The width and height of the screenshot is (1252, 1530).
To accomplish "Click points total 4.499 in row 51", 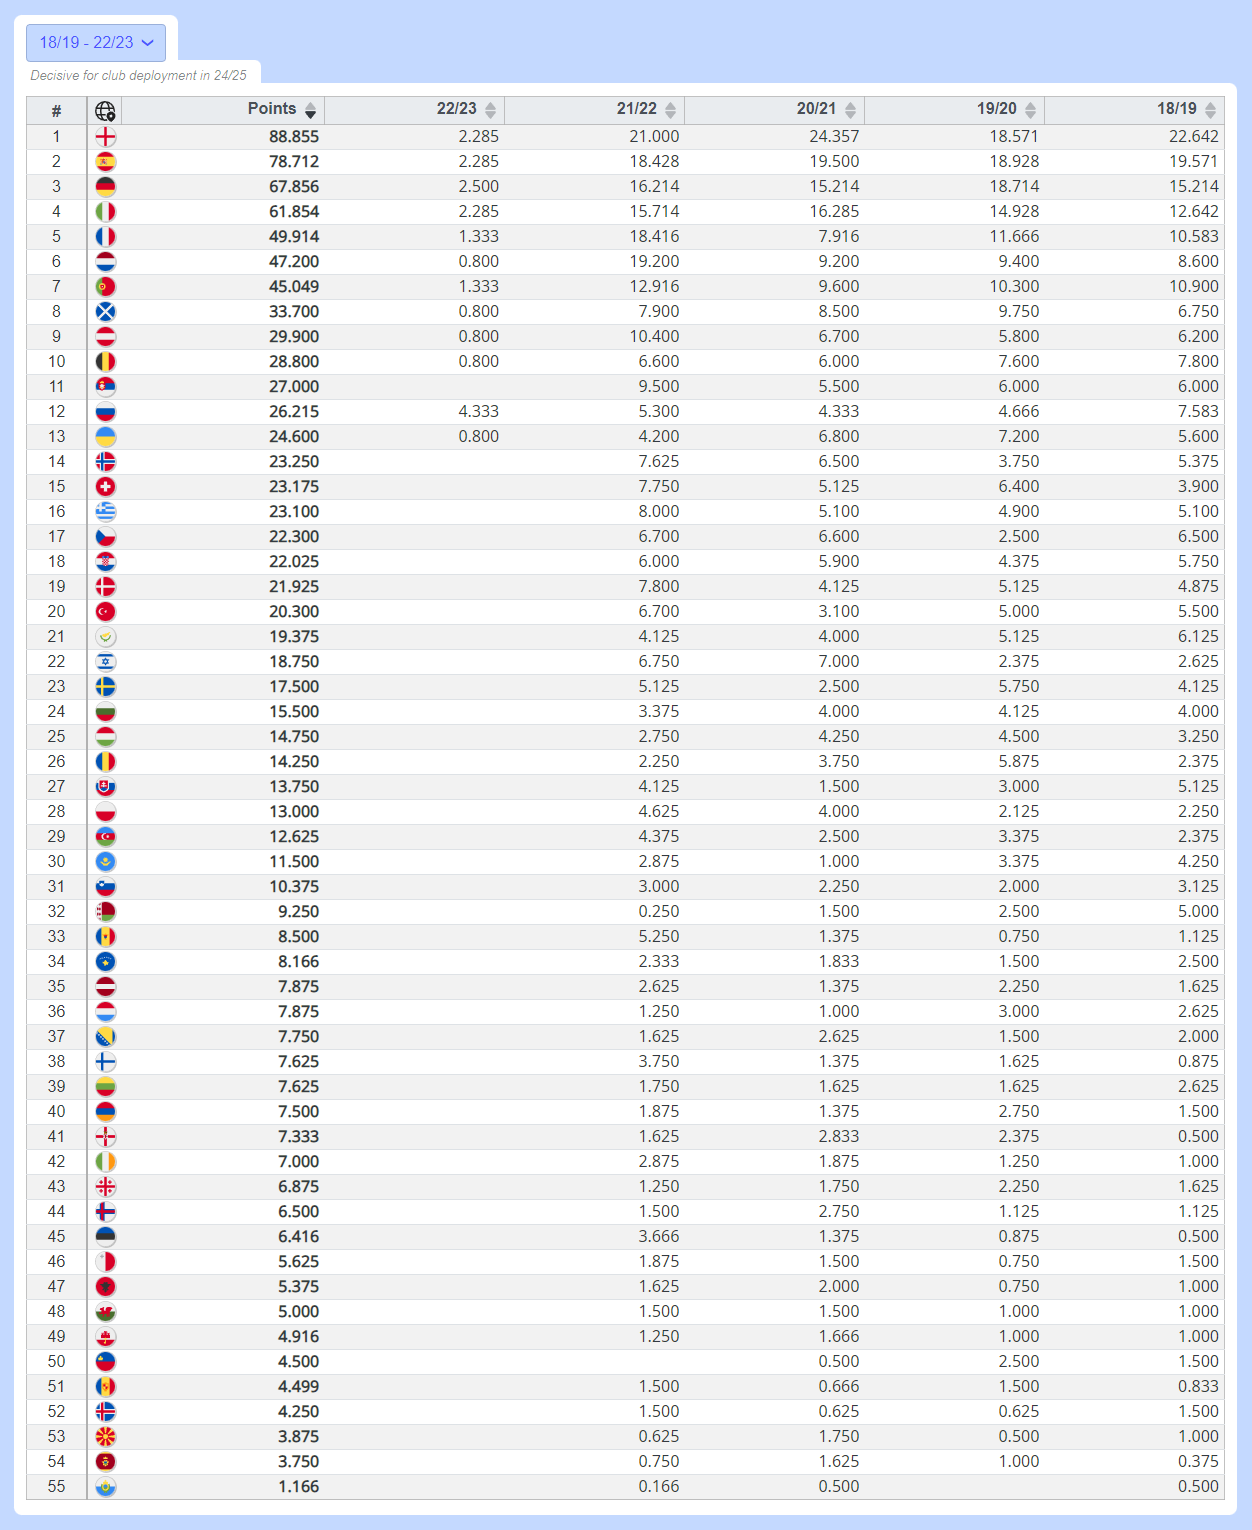I will pyautogui.click(x=299, y=1387).
